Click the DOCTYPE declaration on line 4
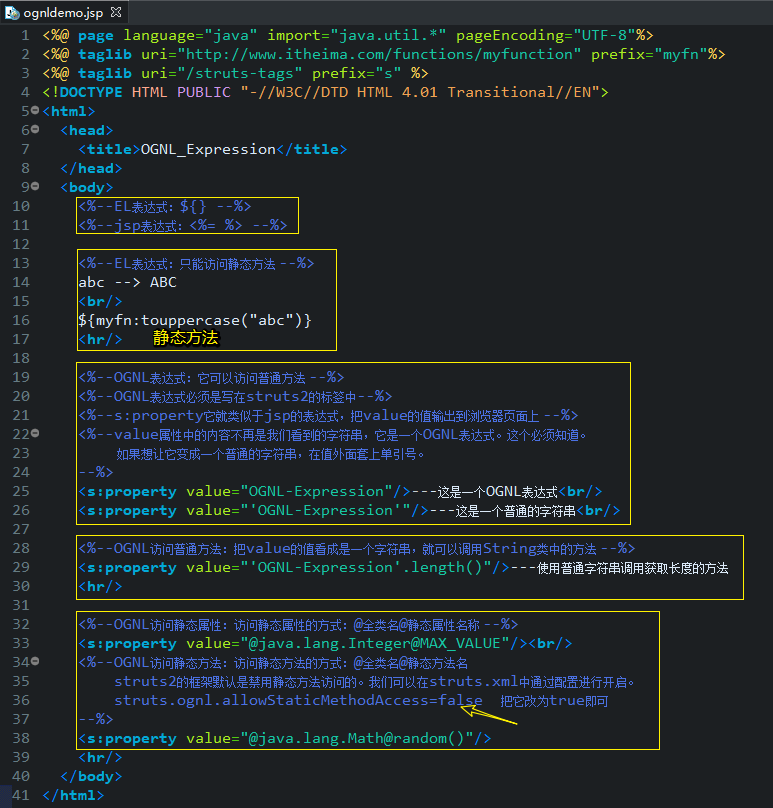 click(x=325, y=93)
